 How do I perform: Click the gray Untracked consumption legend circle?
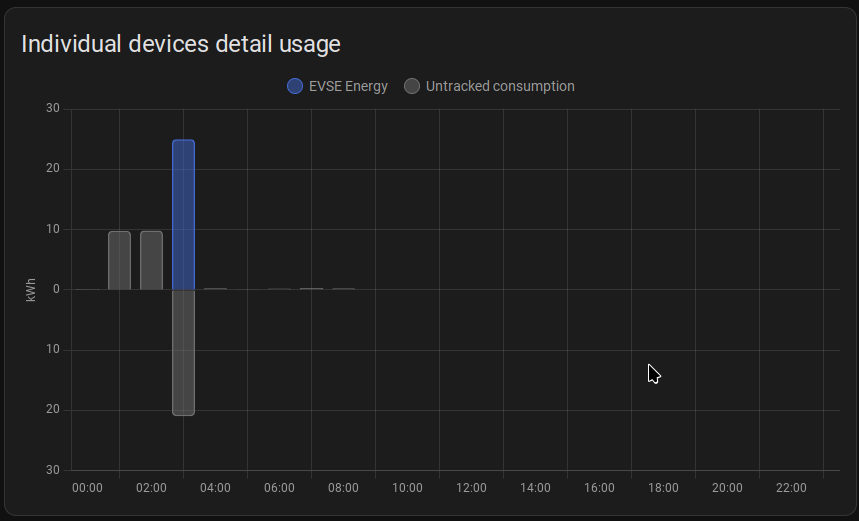[x=412, y=86]
